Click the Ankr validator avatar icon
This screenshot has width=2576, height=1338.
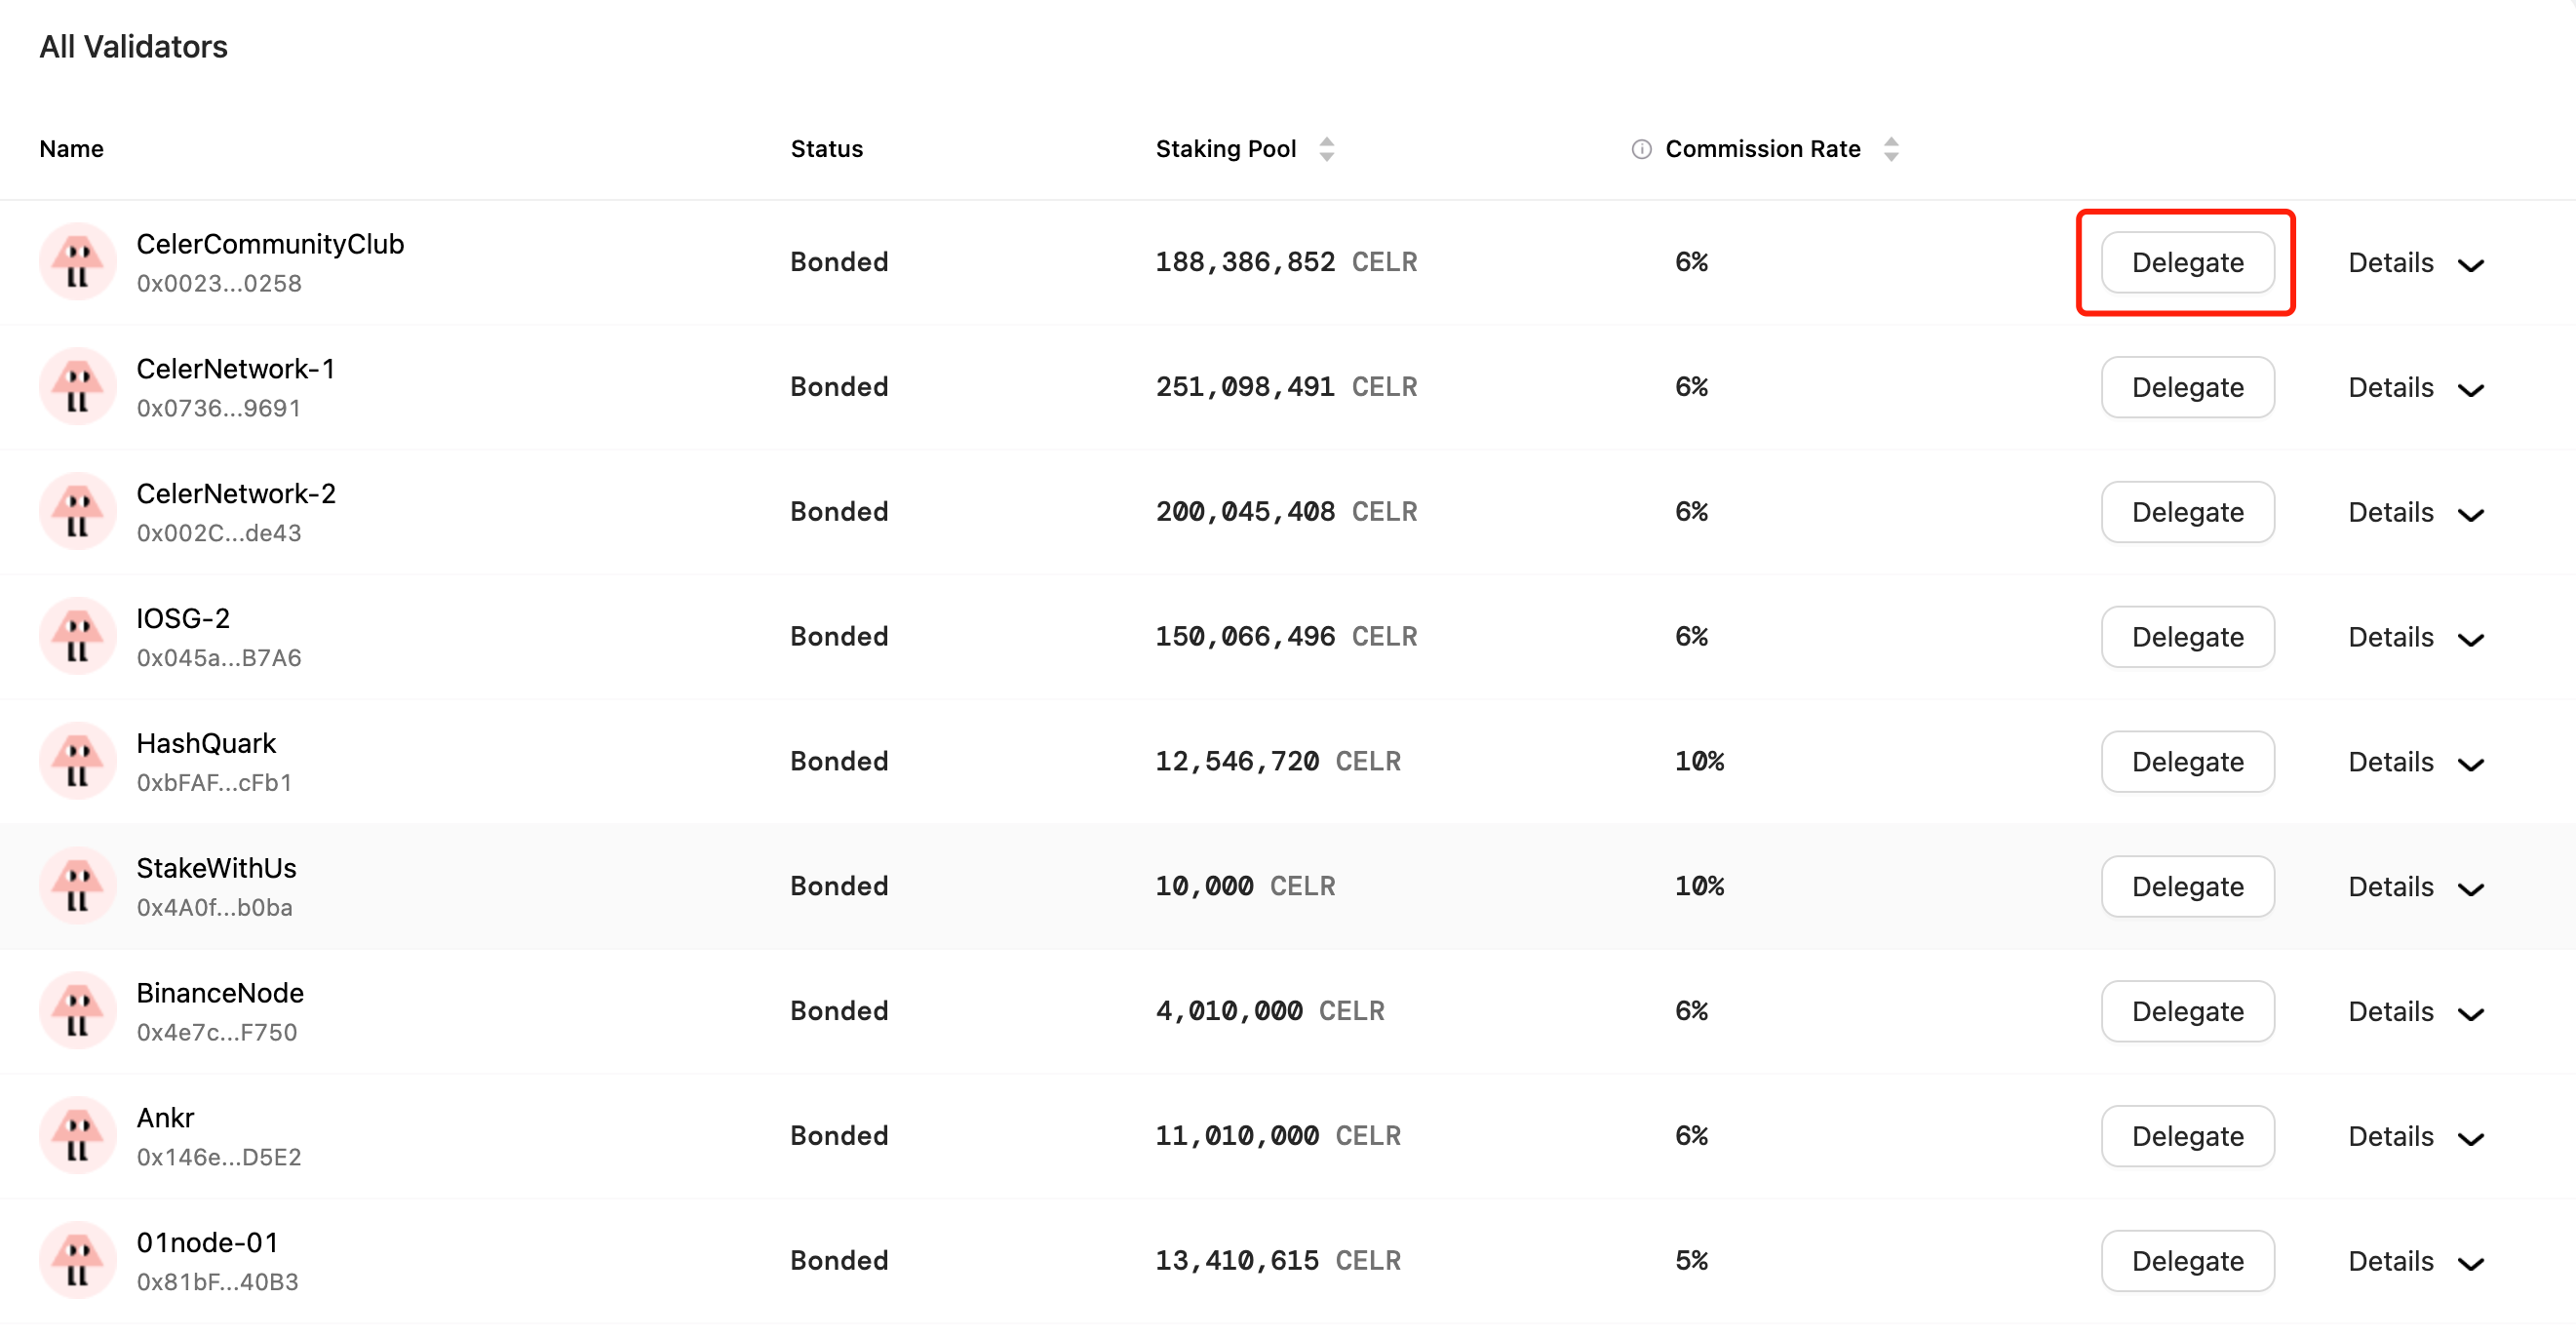coord(77,1136)
